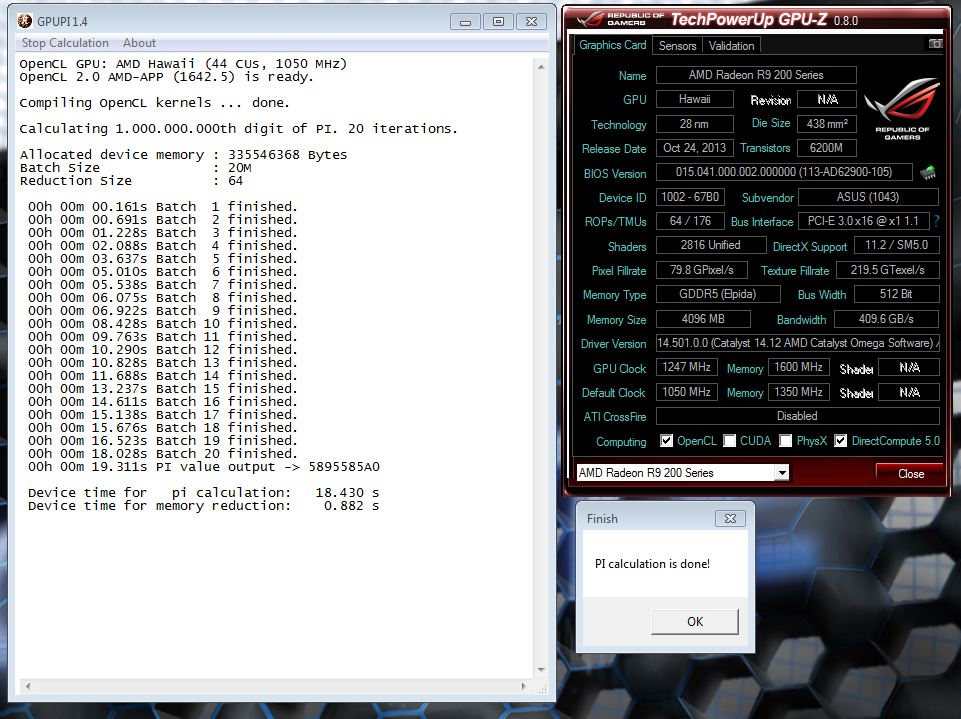Screen dimensions: 961x719
Task: Click the Transistors value 6200M
Action: pos(827,148)
